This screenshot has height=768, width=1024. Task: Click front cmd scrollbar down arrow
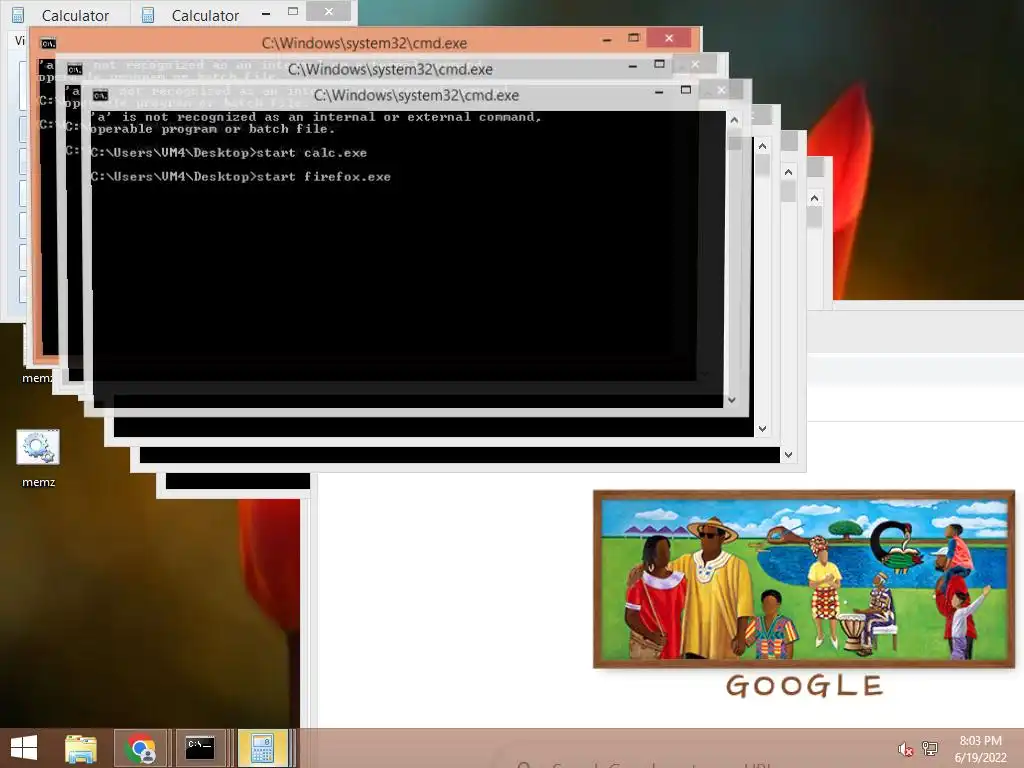coord(732,400)
